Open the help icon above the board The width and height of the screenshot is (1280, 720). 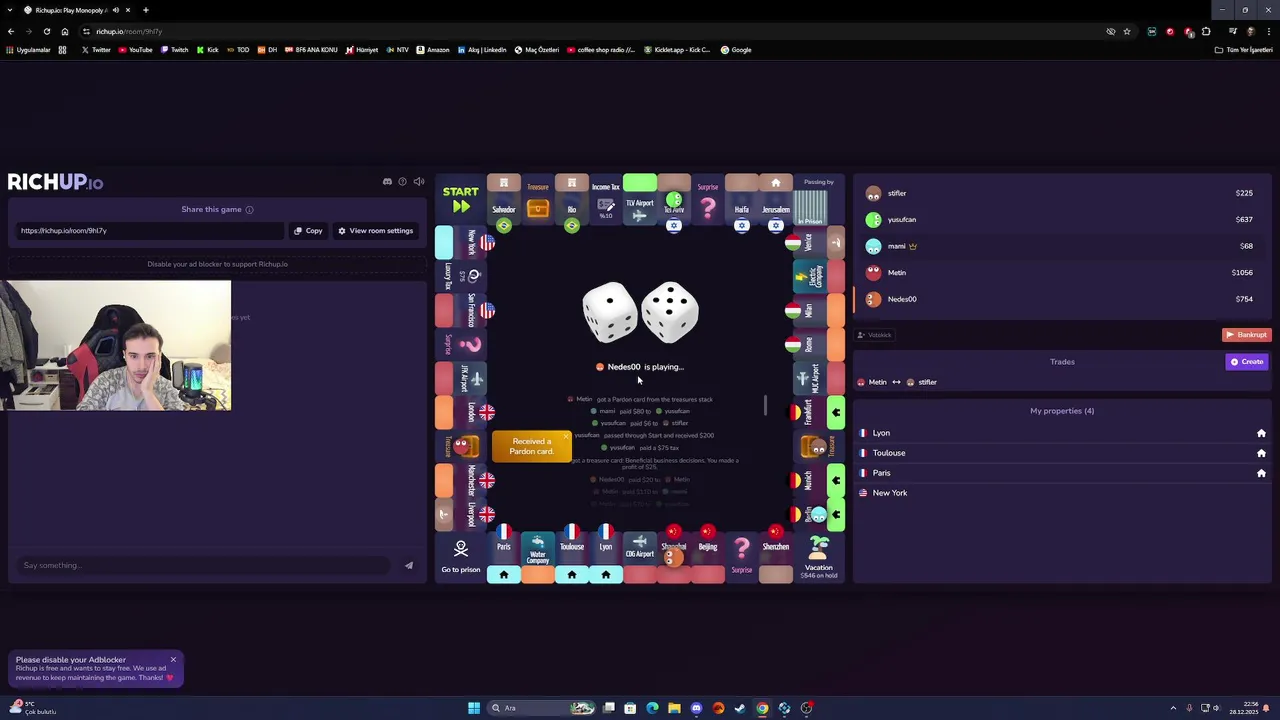[x=403, y=182]
